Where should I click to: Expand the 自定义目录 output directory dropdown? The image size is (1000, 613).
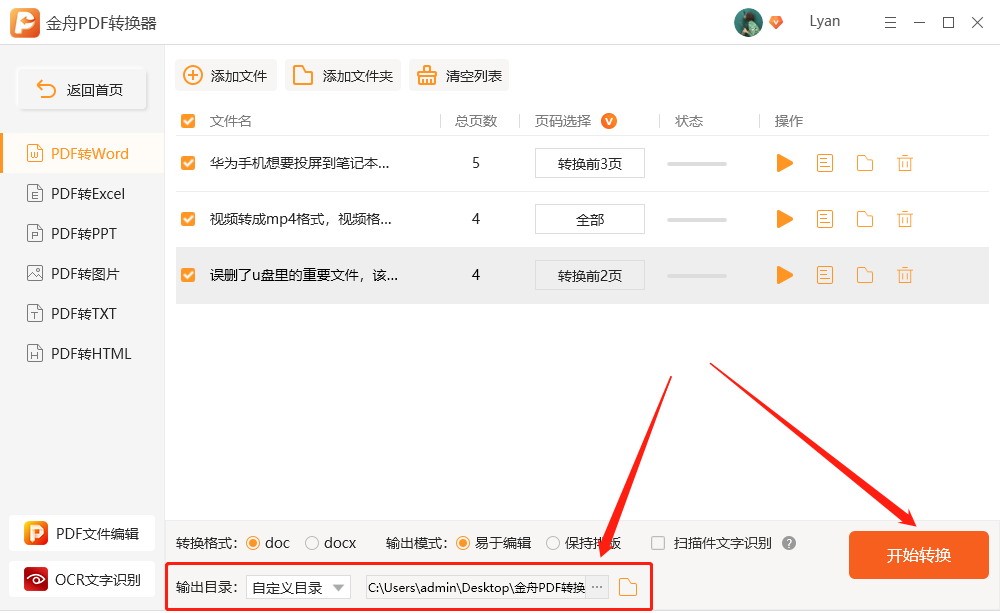[x=298, y=587]
